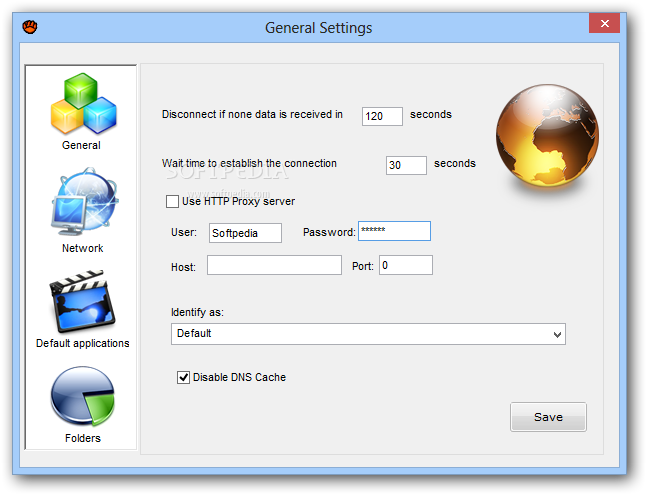Click the golden globe image
This screenshot has height=495, width=647.
pos(547,136)
